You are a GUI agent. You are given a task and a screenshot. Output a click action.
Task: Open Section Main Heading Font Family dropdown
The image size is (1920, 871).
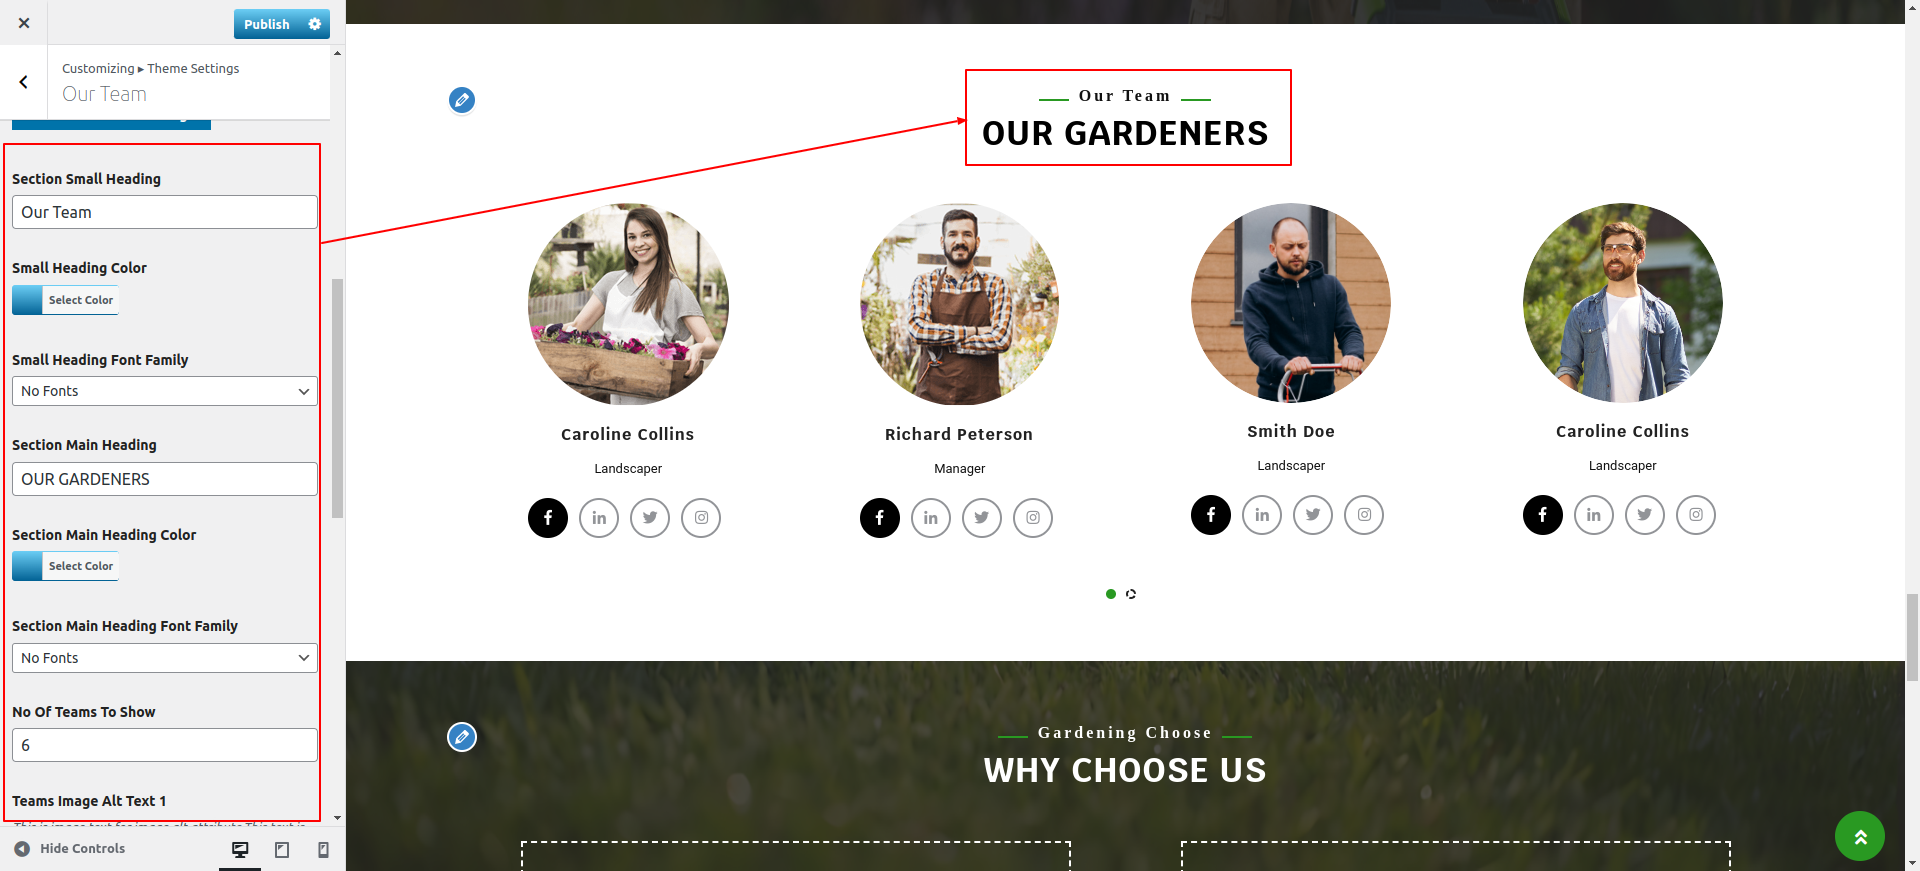[x=165, y=658]
